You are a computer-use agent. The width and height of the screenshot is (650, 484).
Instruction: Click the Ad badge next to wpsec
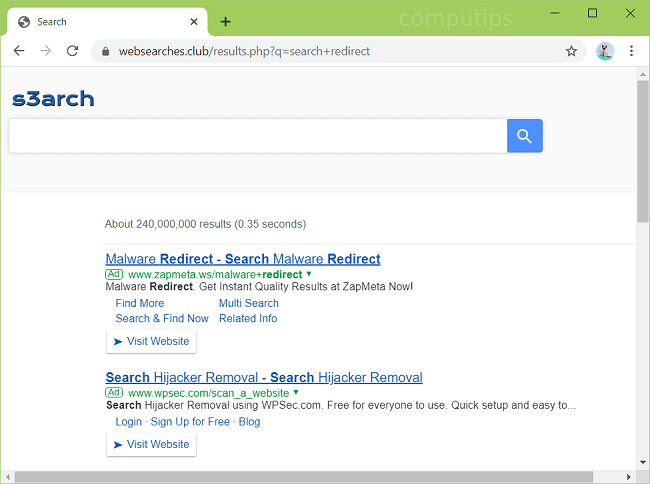(x=114, y=392)
